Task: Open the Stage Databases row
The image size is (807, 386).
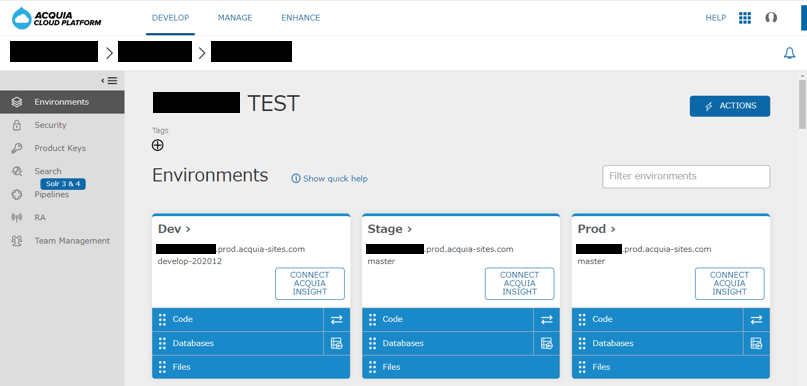Action: (x=448, y=343)
